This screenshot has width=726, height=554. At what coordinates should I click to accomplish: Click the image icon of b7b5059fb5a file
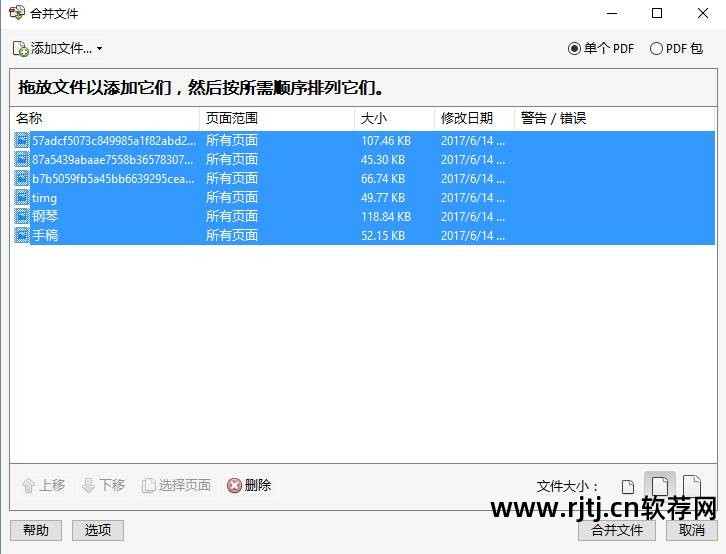(x=21, y=178)
